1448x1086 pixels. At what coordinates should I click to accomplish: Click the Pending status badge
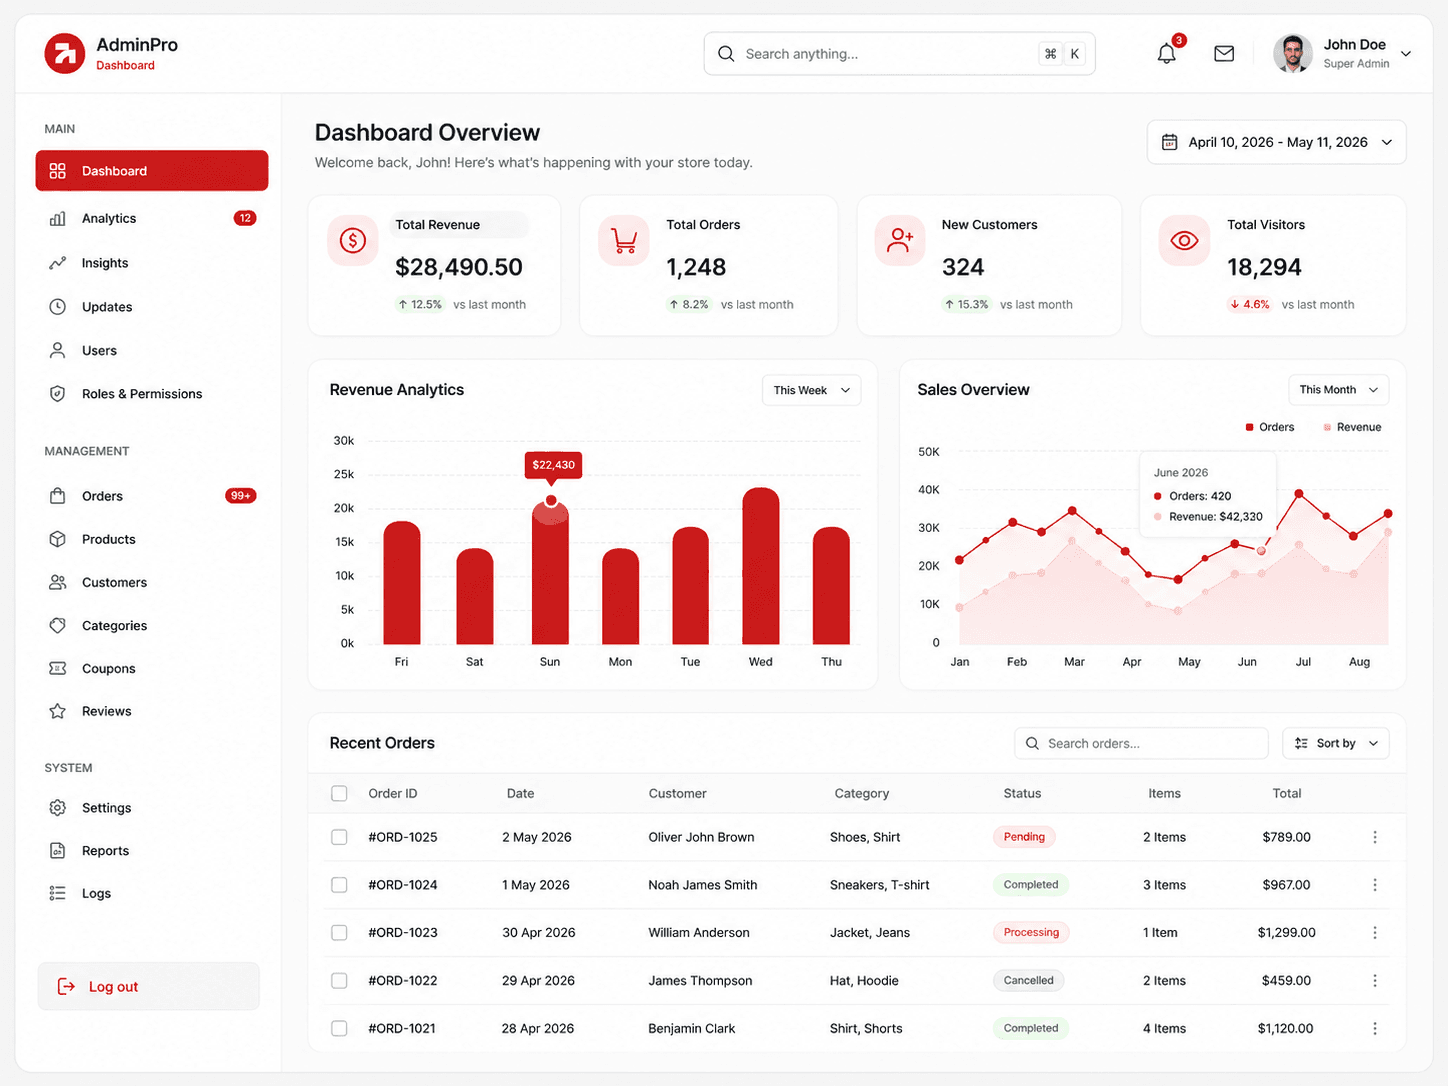1024,837
